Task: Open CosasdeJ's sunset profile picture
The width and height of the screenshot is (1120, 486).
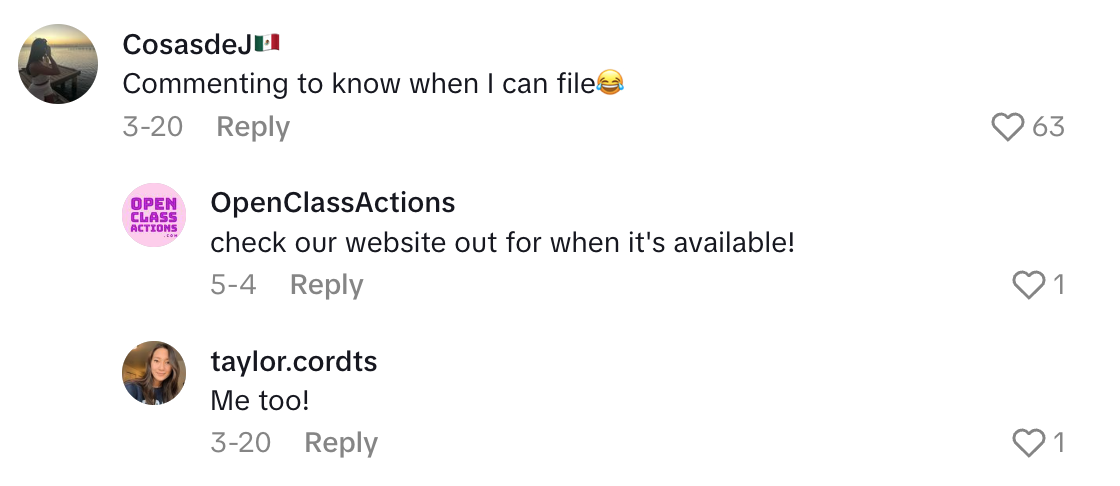Action: (x=59, y=64)
